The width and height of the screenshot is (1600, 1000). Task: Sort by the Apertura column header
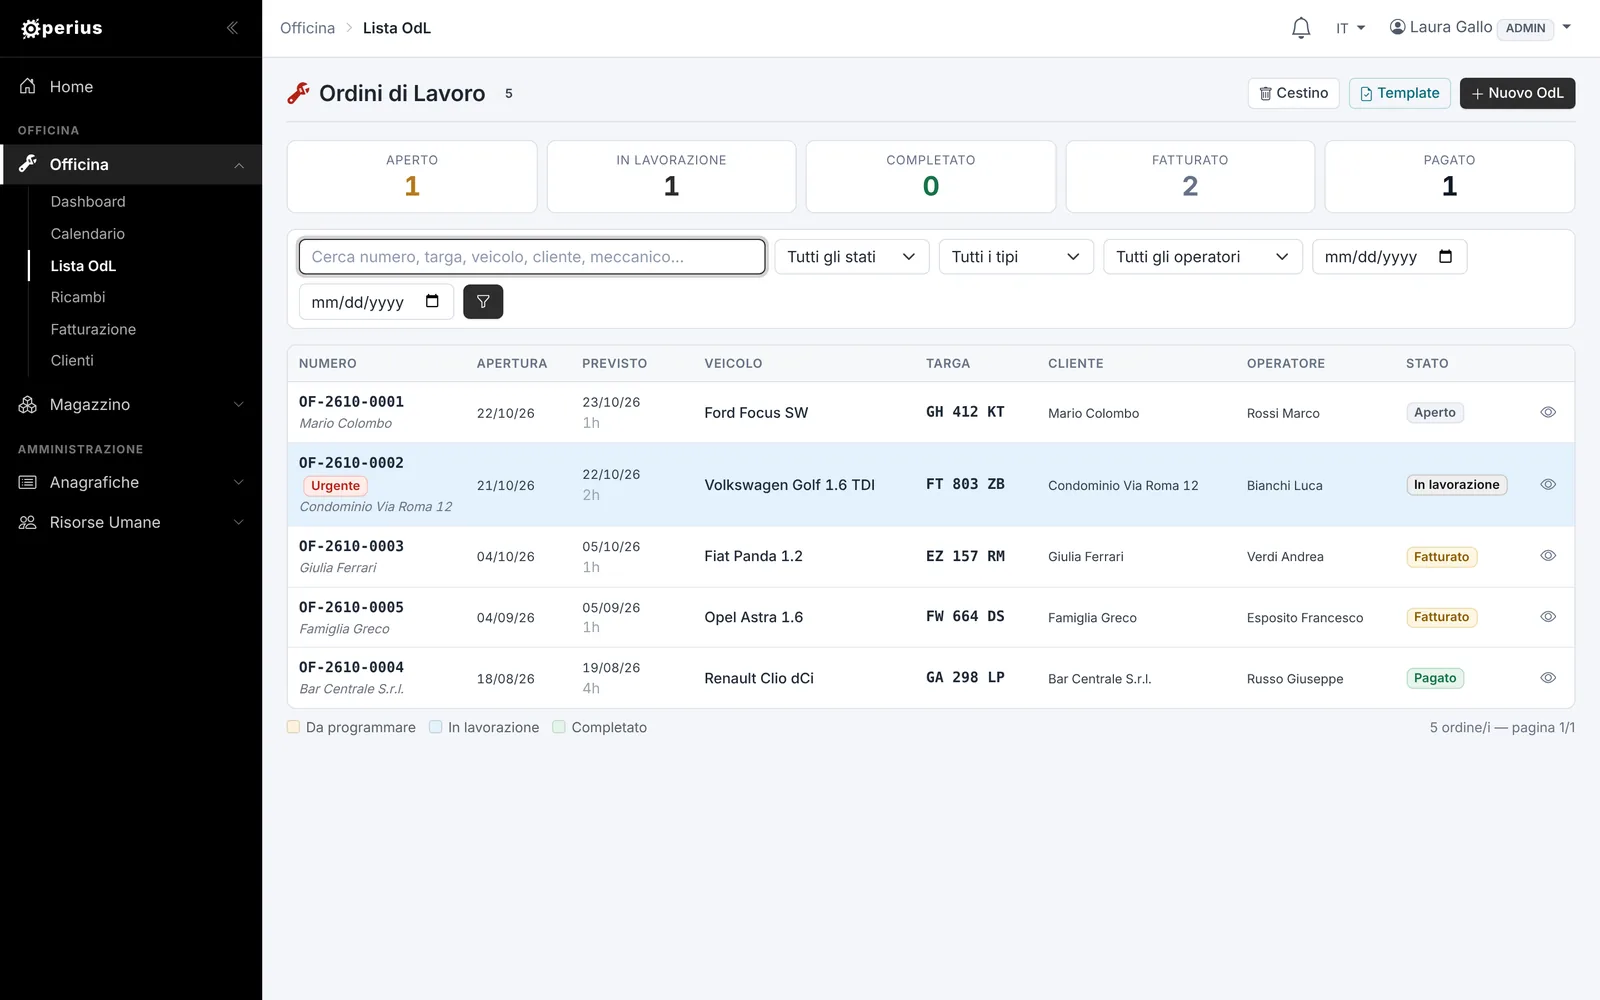pyautogui.click(x=512, y=364)
